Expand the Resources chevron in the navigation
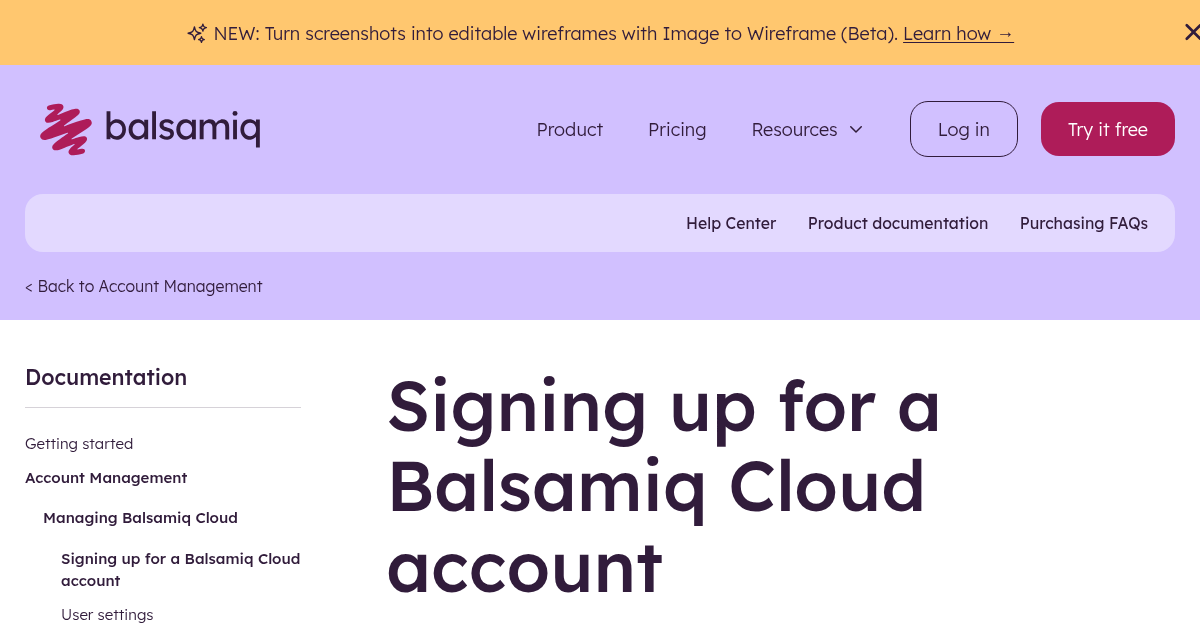This screenshot has height=627, width=1200. click(x=856, y=129)
